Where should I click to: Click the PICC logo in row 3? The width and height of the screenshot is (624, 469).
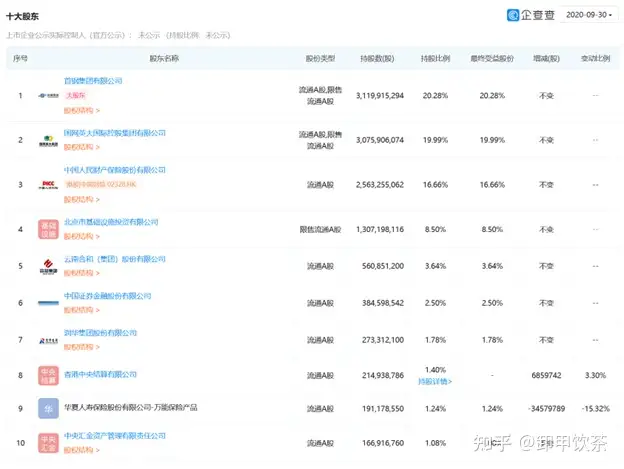48,185
